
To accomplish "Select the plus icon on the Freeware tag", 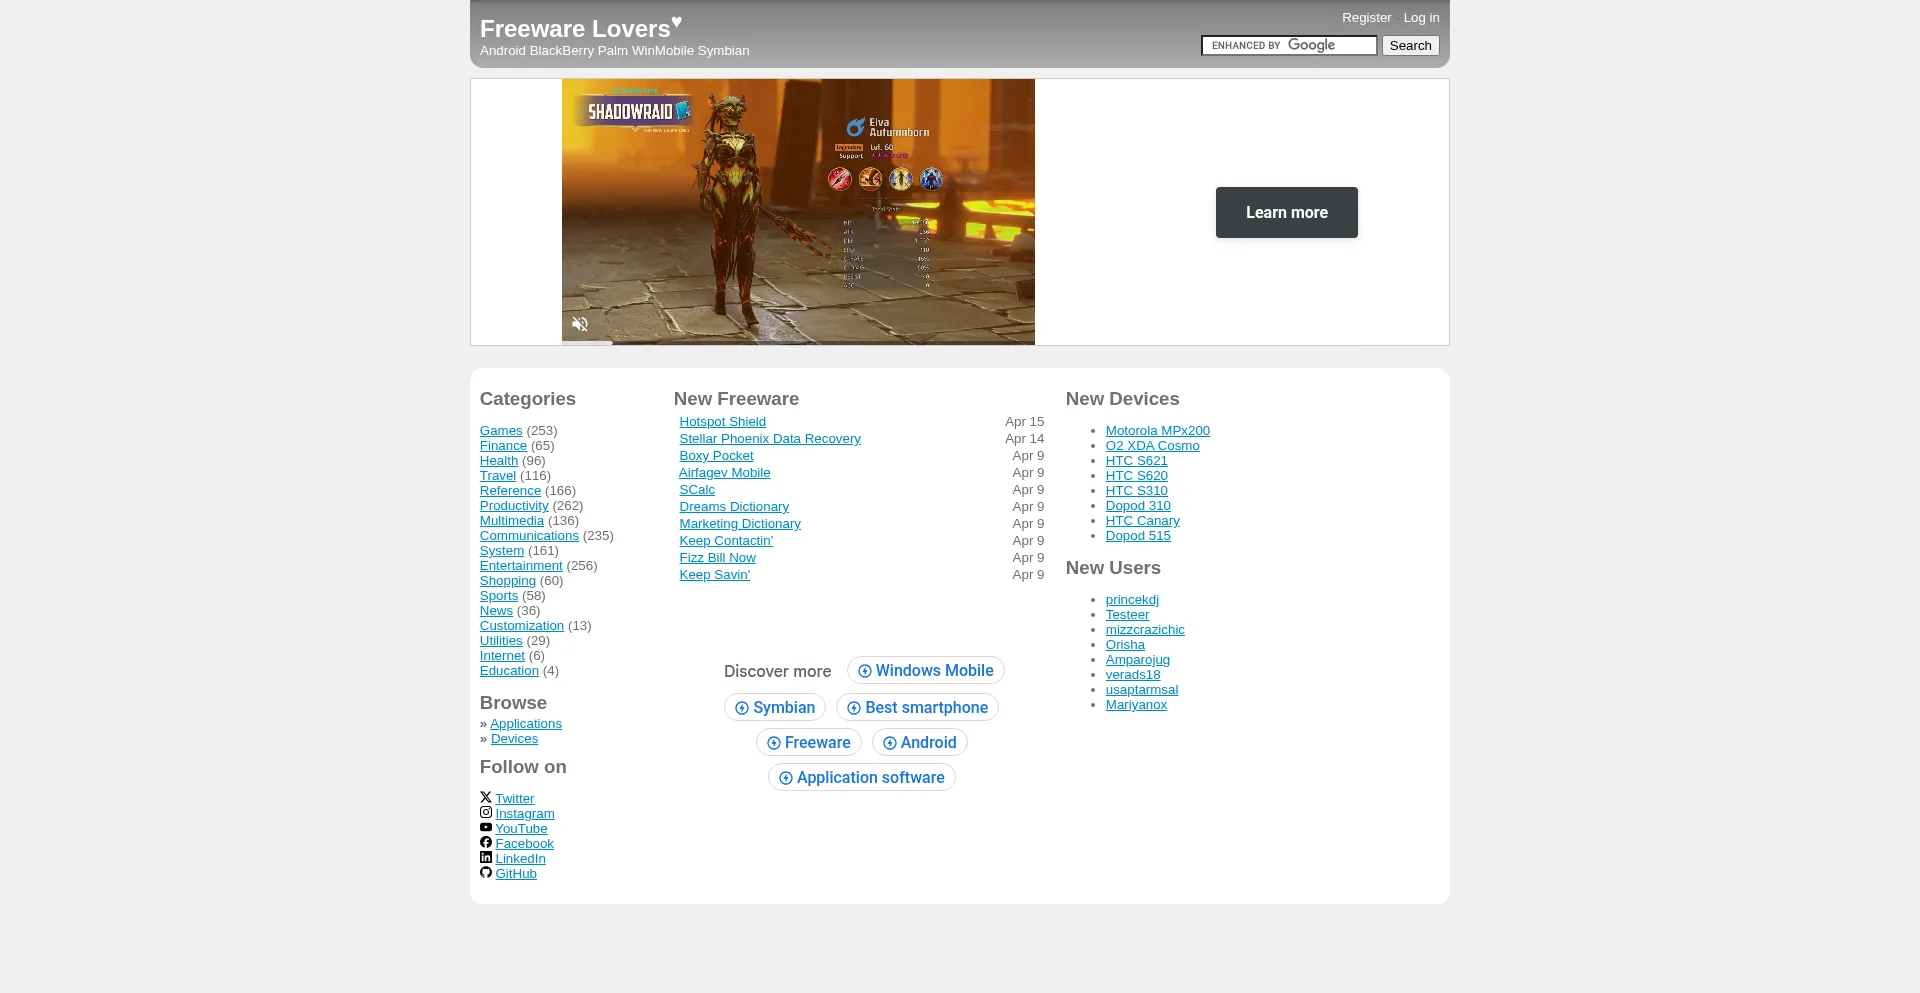I will tap(775, 743).
